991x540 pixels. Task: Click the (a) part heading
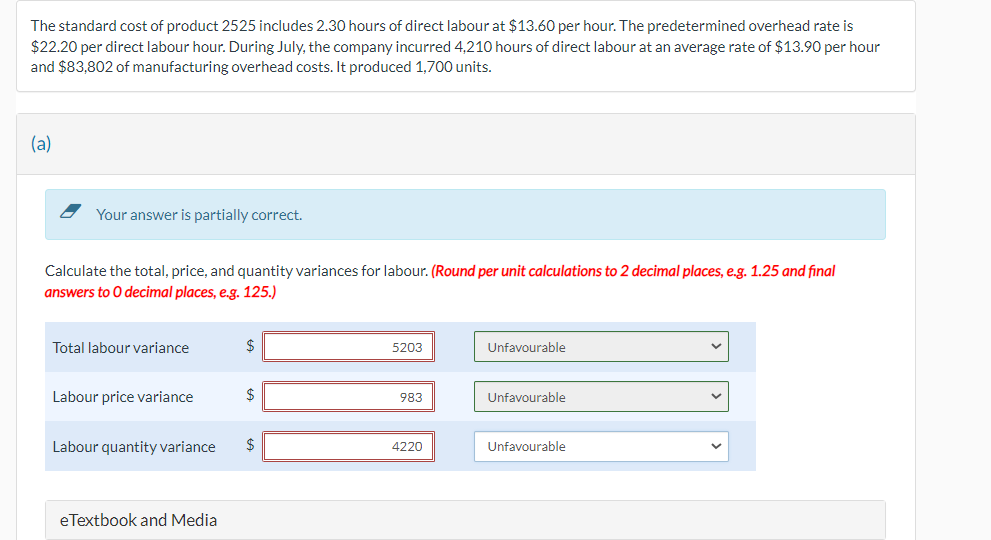pyautogui.click(x=41, y=144)
